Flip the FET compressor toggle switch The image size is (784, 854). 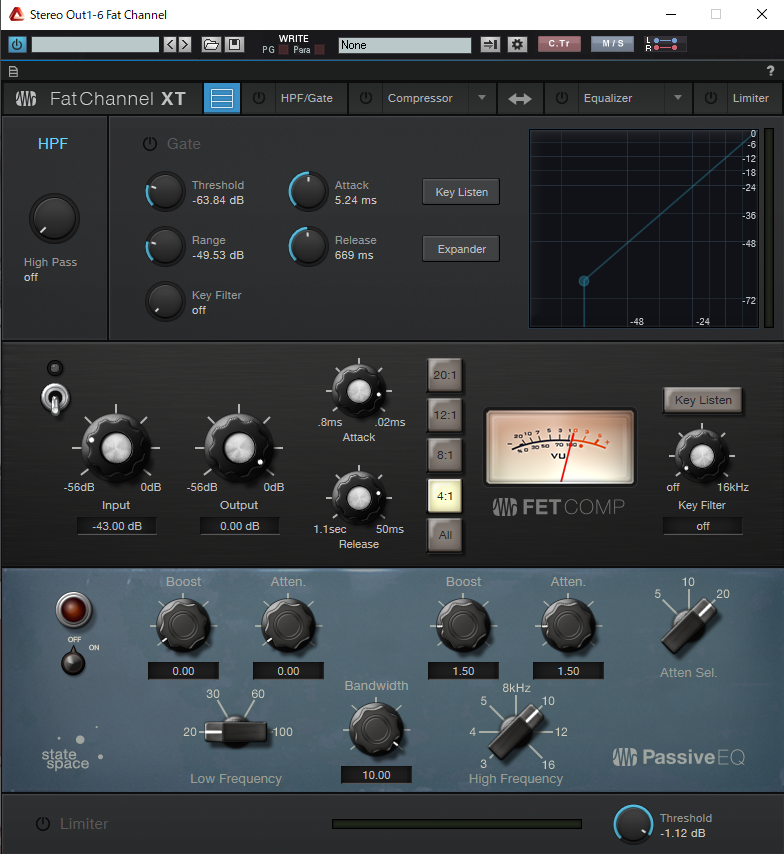coord(55,400)
